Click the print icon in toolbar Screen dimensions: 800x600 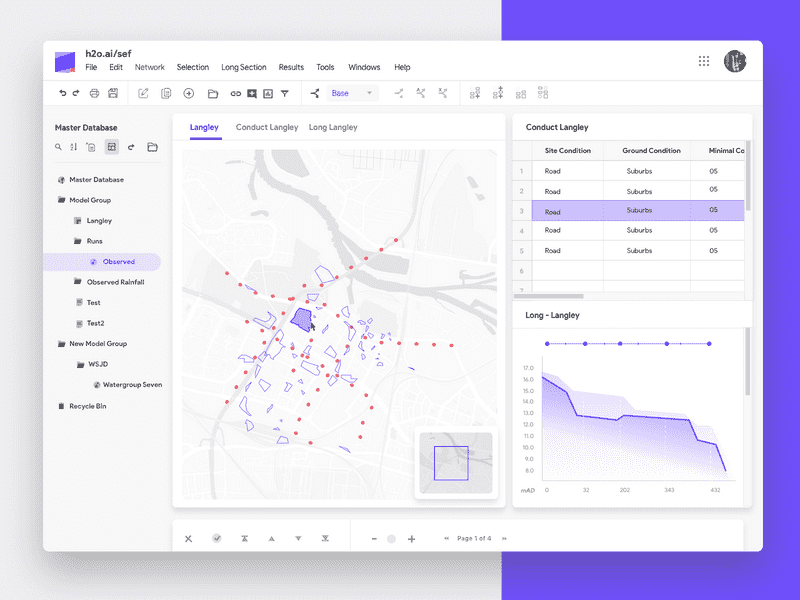pos(94,93)
